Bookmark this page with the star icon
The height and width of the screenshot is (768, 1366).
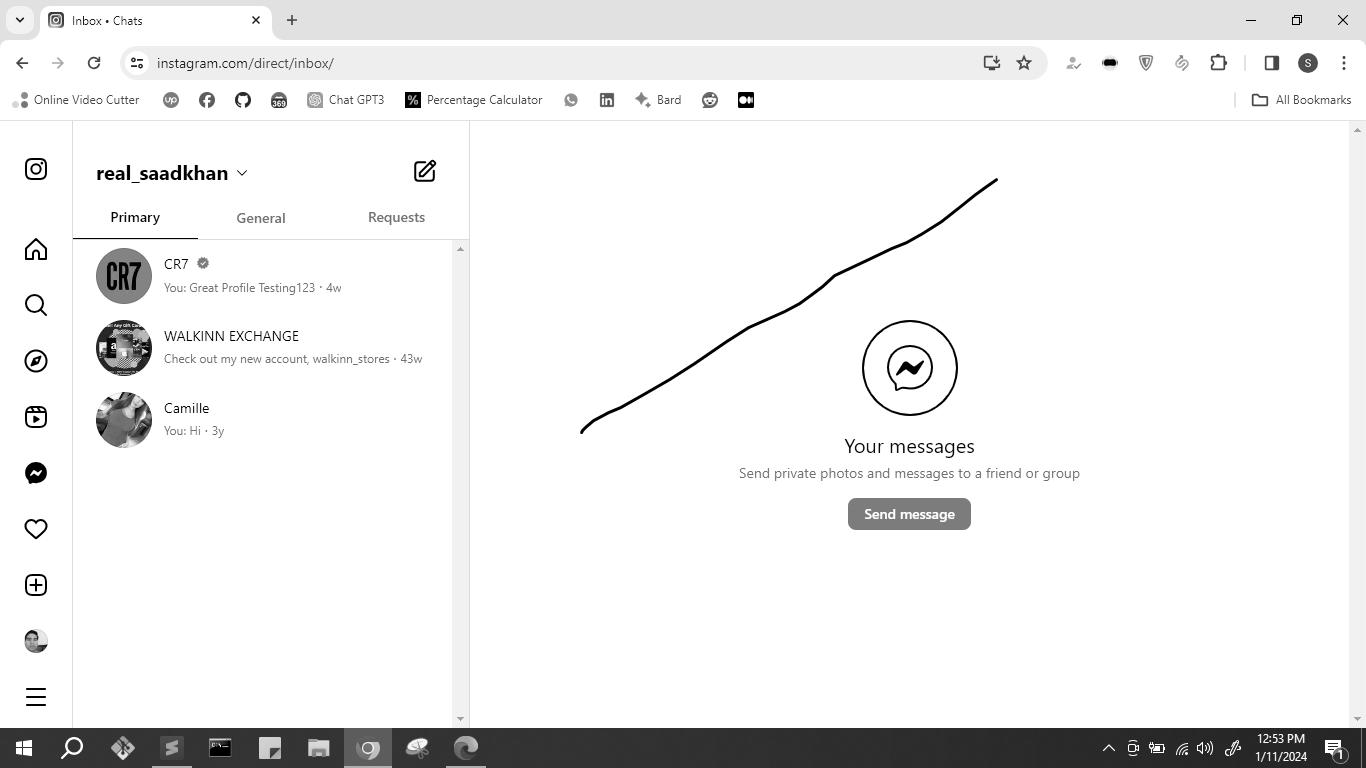tap(1024, 63)
